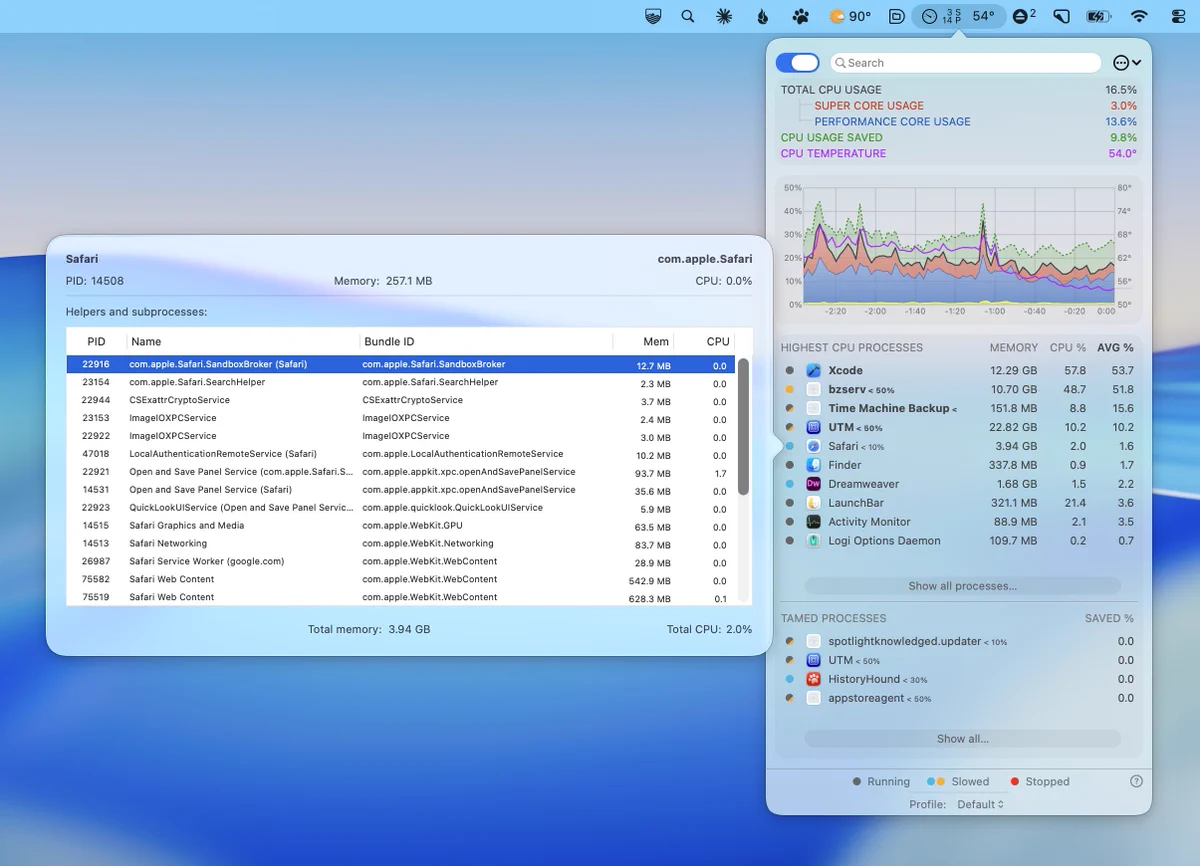Toggle the status dot beside Xcode
The height and width of the screenshot is (866, 1200).
click(790, 371)
